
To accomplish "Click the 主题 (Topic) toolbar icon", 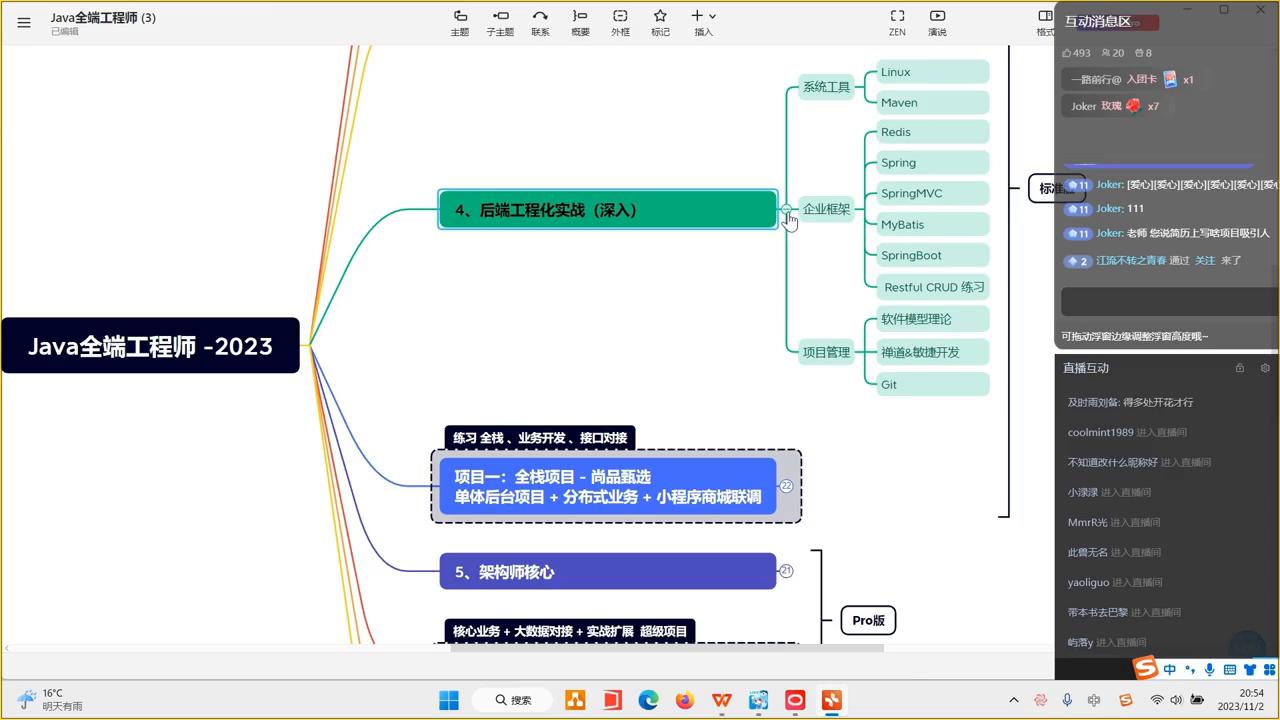I will click(460, 21).
